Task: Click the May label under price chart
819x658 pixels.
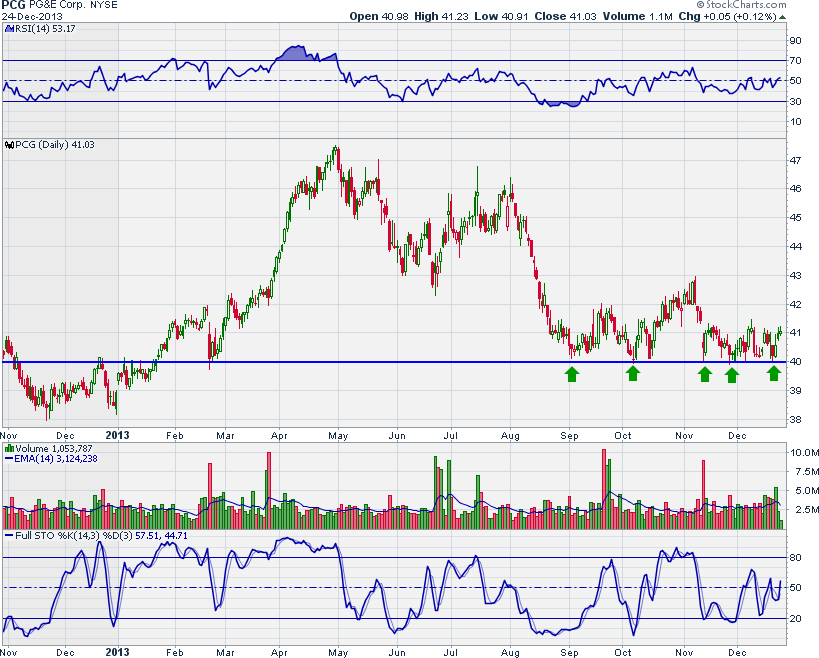Action: point(338,436)
